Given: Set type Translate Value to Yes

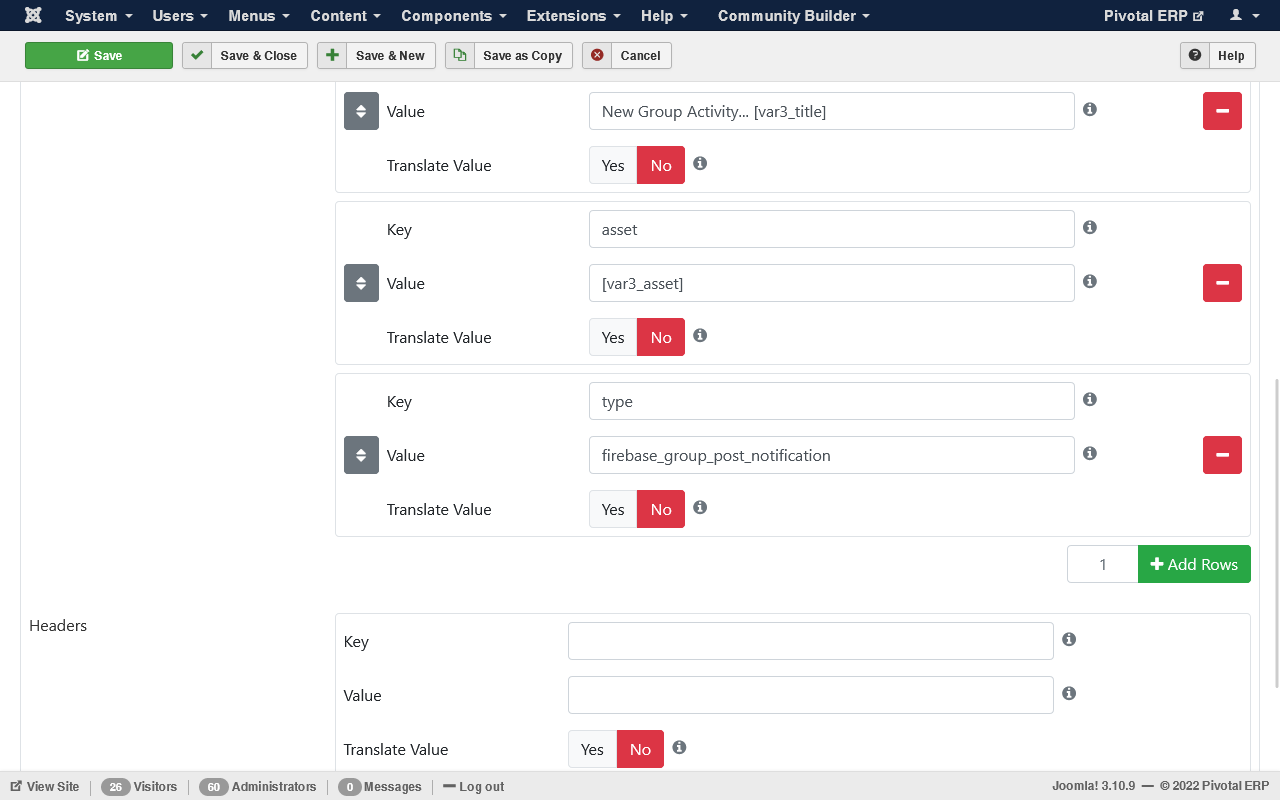Looking at the screenshot, I should click(613, 509).
